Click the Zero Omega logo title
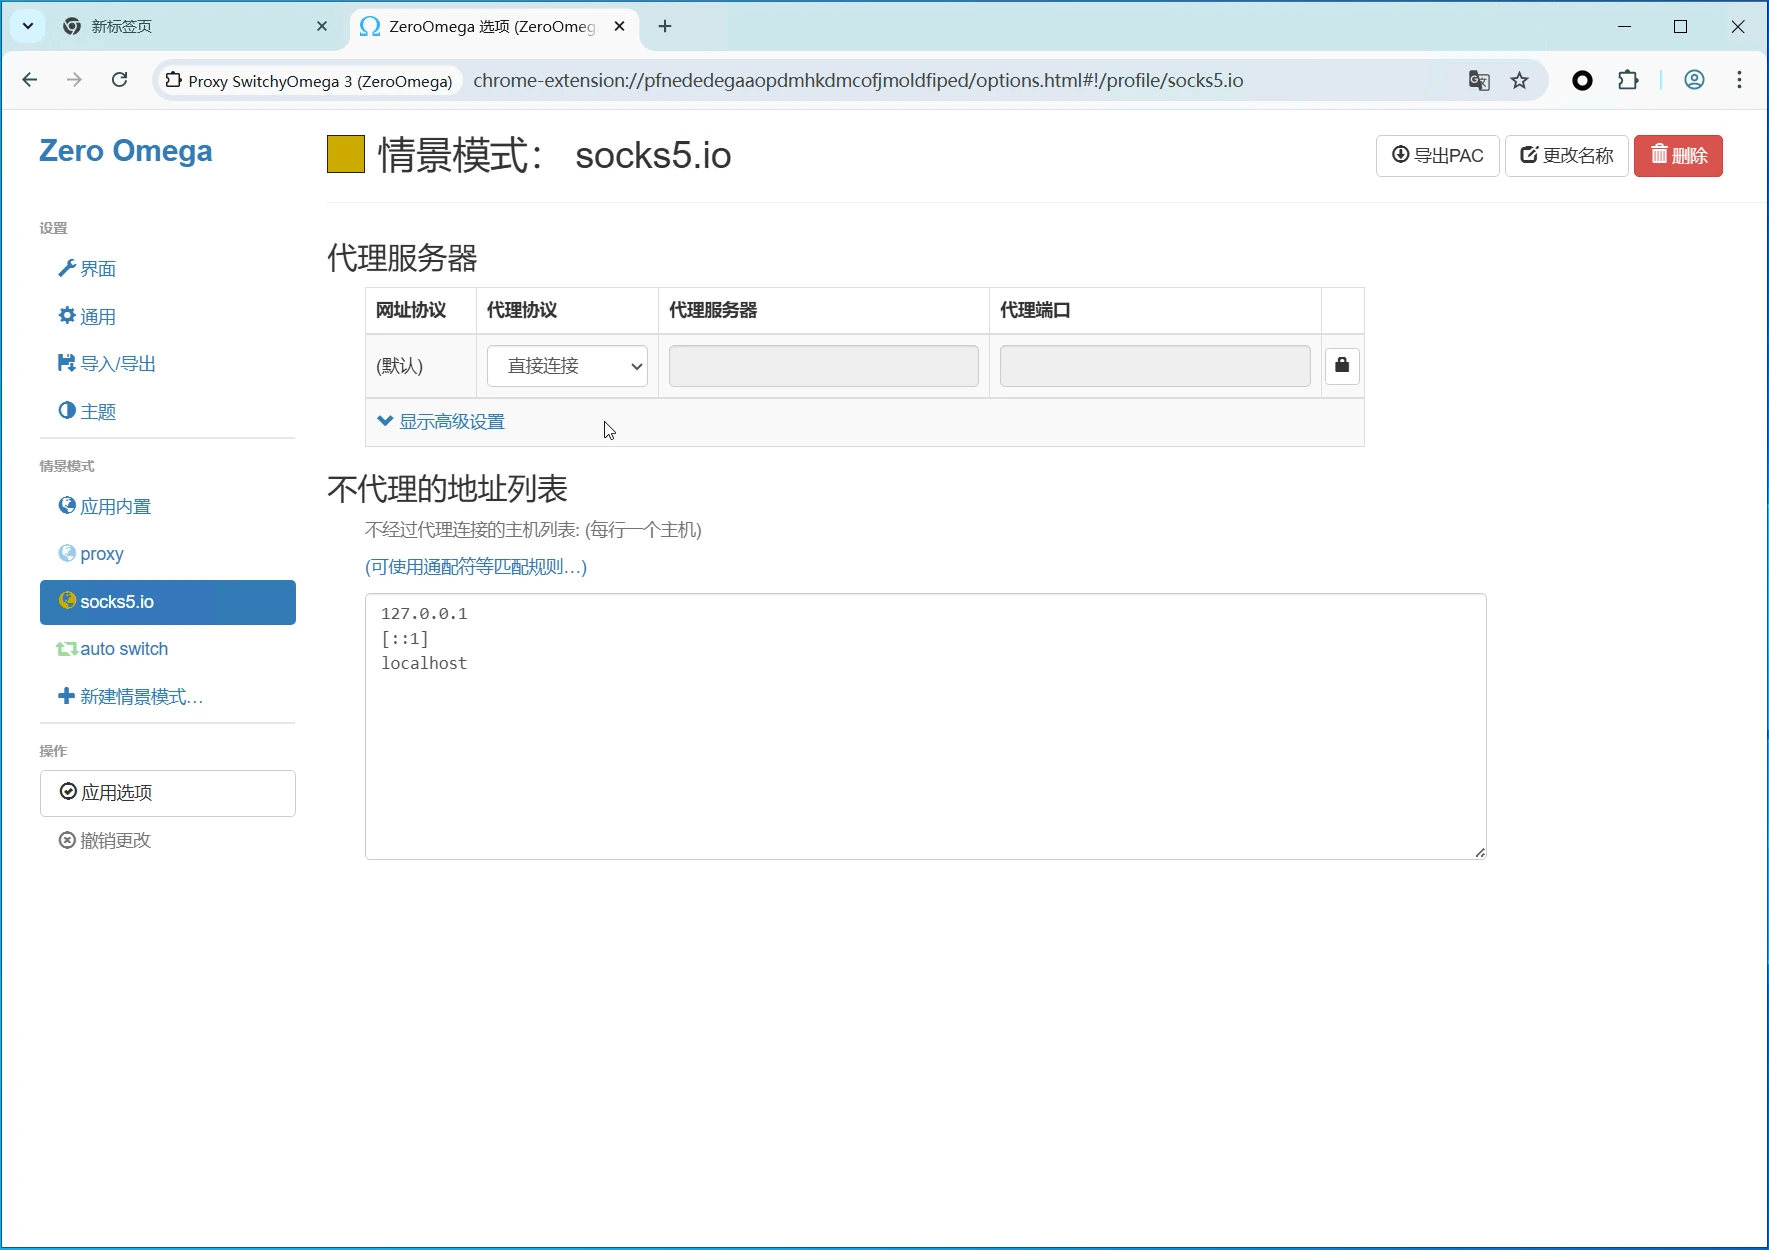The height and width of the screenshot is (1250, 1769). (x=126, y=151)
